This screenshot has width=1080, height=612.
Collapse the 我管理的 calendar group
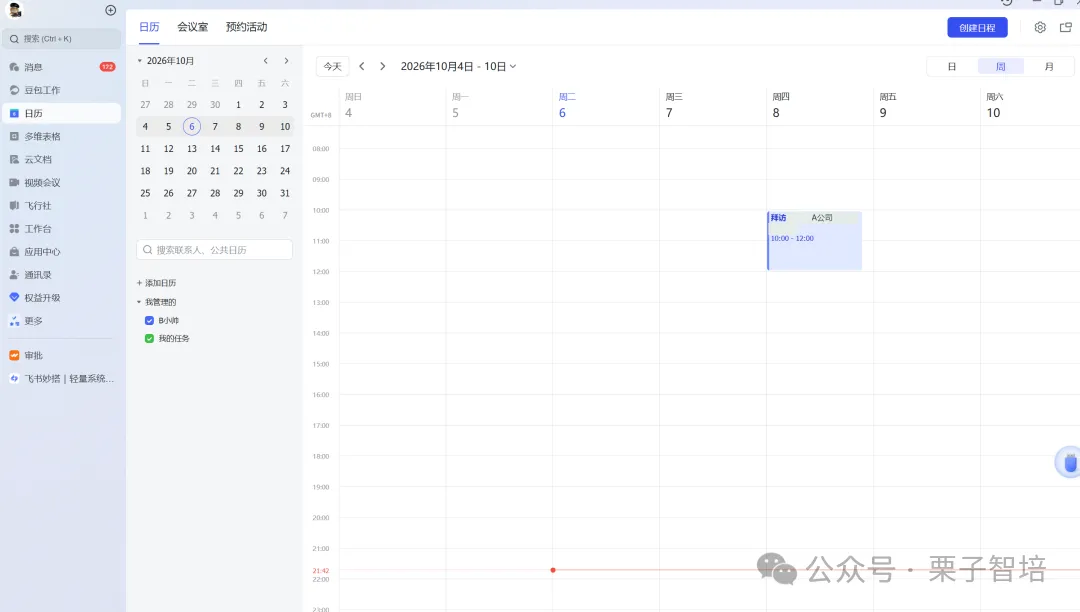click(139, 302)
